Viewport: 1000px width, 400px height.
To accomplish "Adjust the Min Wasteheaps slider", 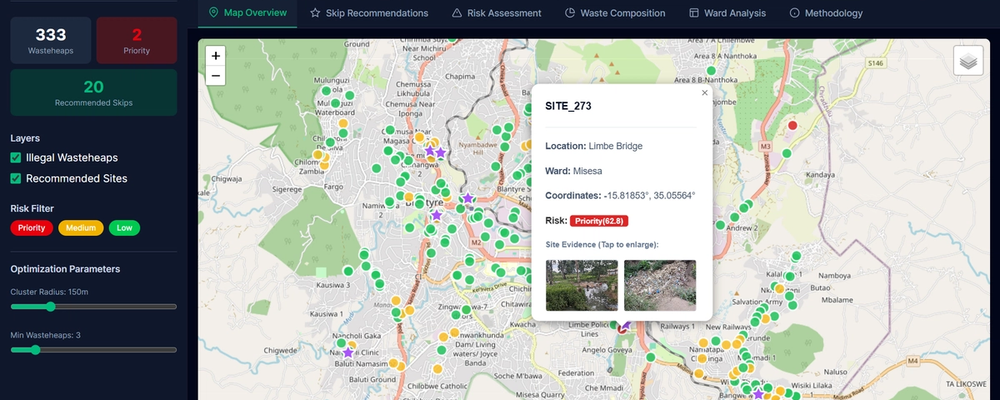I will coord(94,350).
